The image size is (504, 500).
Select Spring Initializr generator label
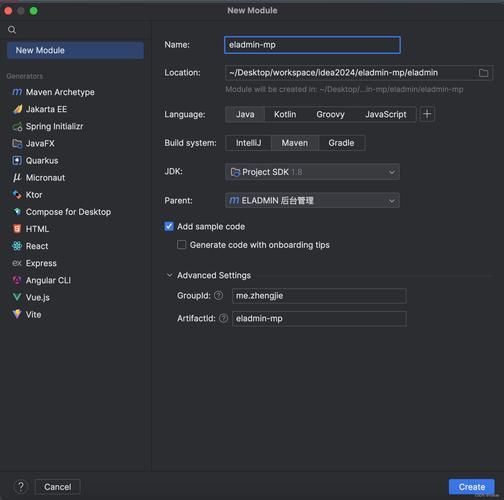[54, 126]
